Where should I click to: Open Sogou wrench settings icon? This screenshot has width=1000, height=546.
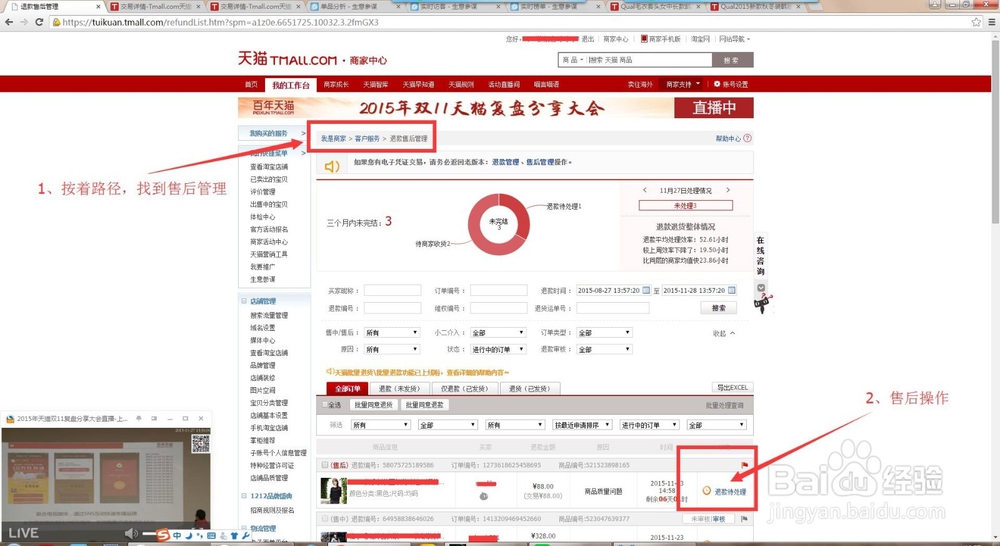[246, 536]
